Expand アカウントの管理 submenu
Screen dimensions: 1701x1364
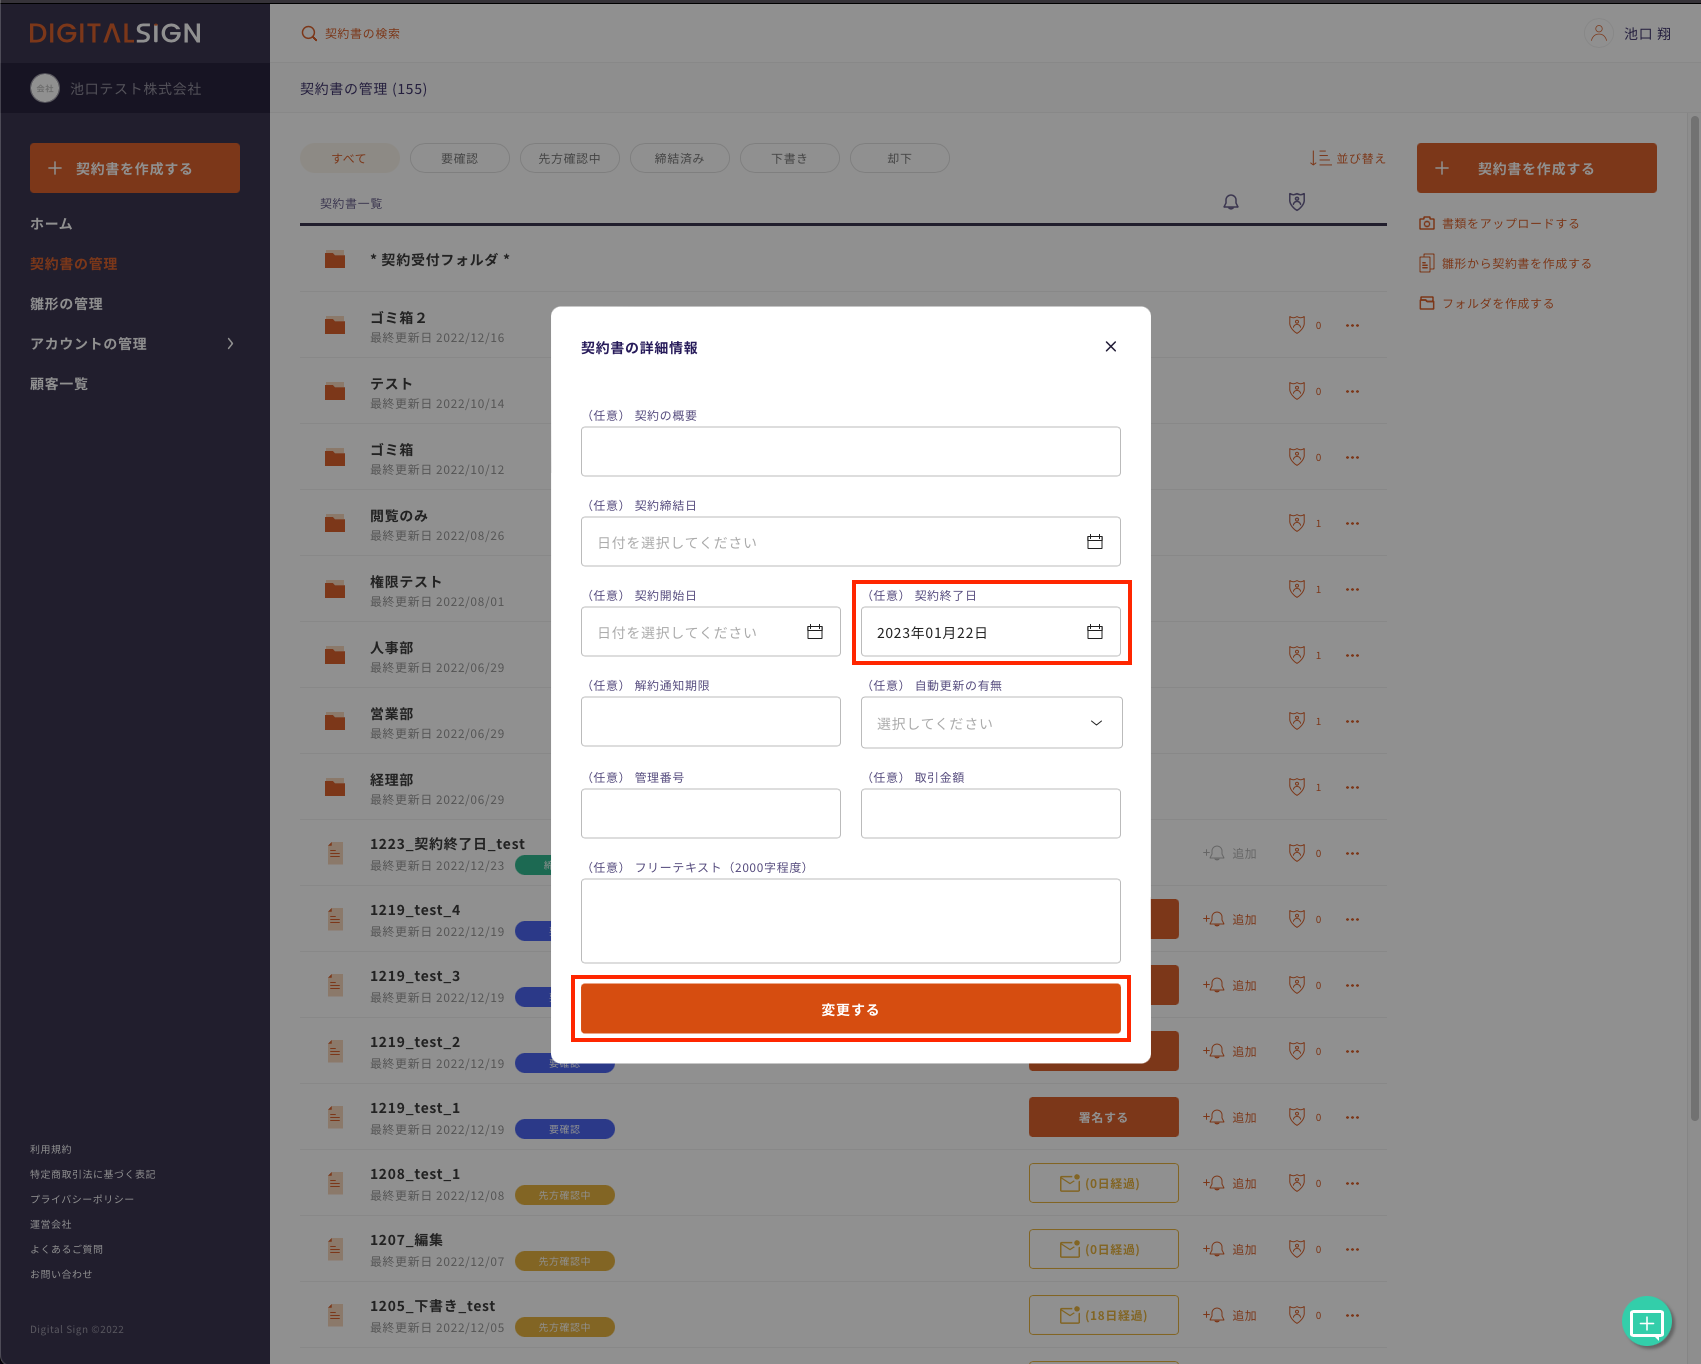click(231, 344)
